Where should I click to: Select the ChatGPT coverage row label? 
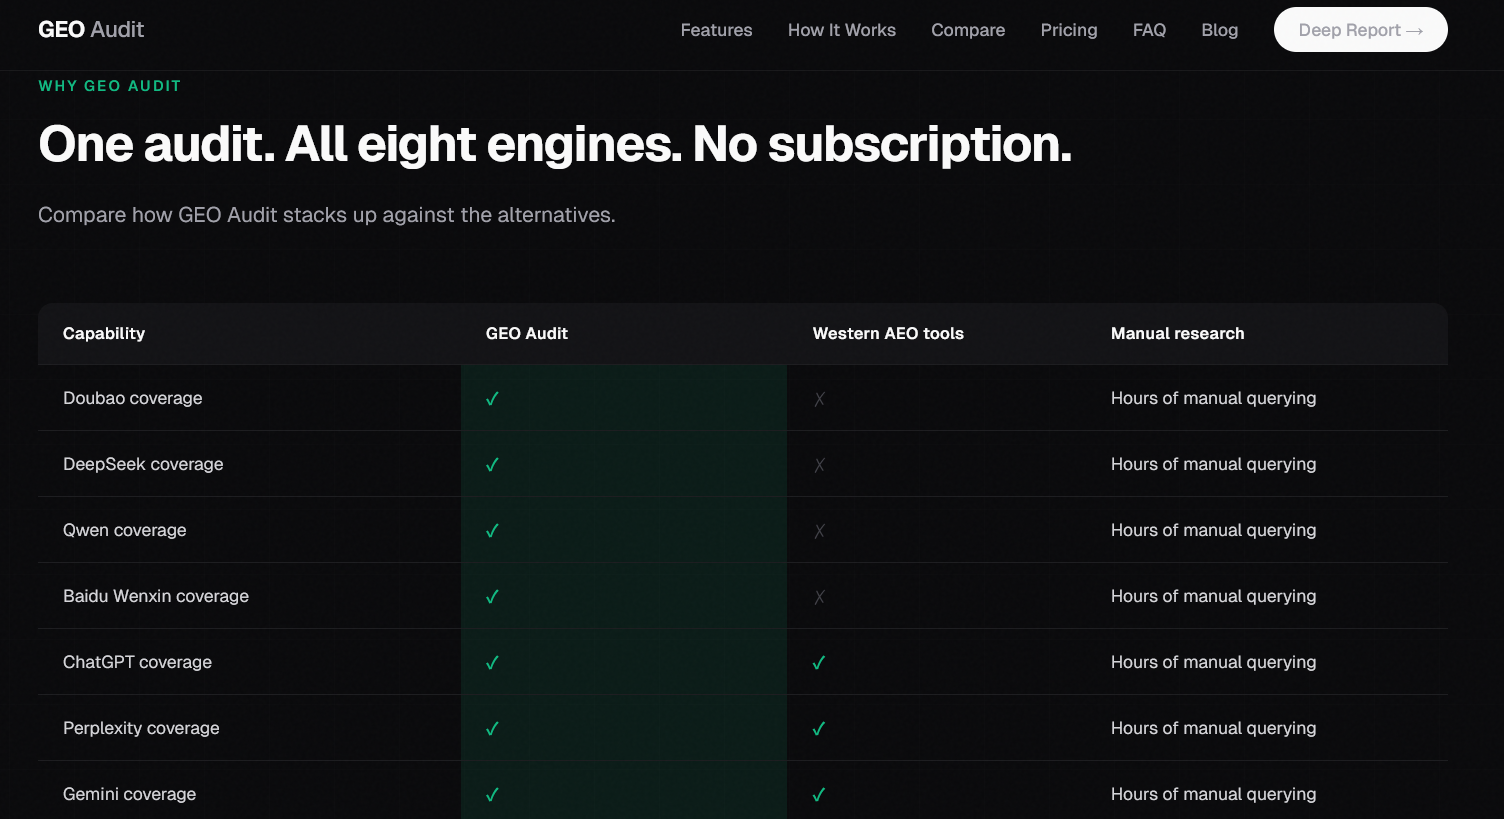[x=137, y=662]
